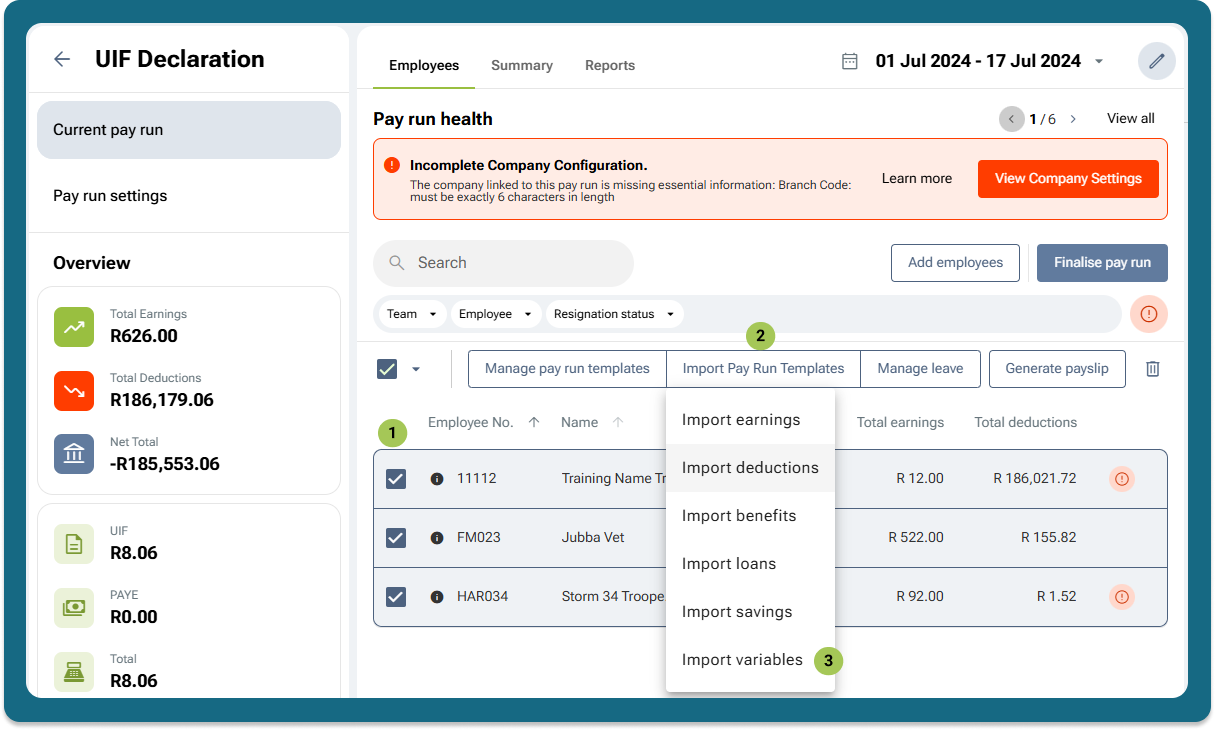Viewport: 1215px width, 730px height.
Task: Uncheck the Jubba Vet row checkbox
Action: click(x=396, y=538)
